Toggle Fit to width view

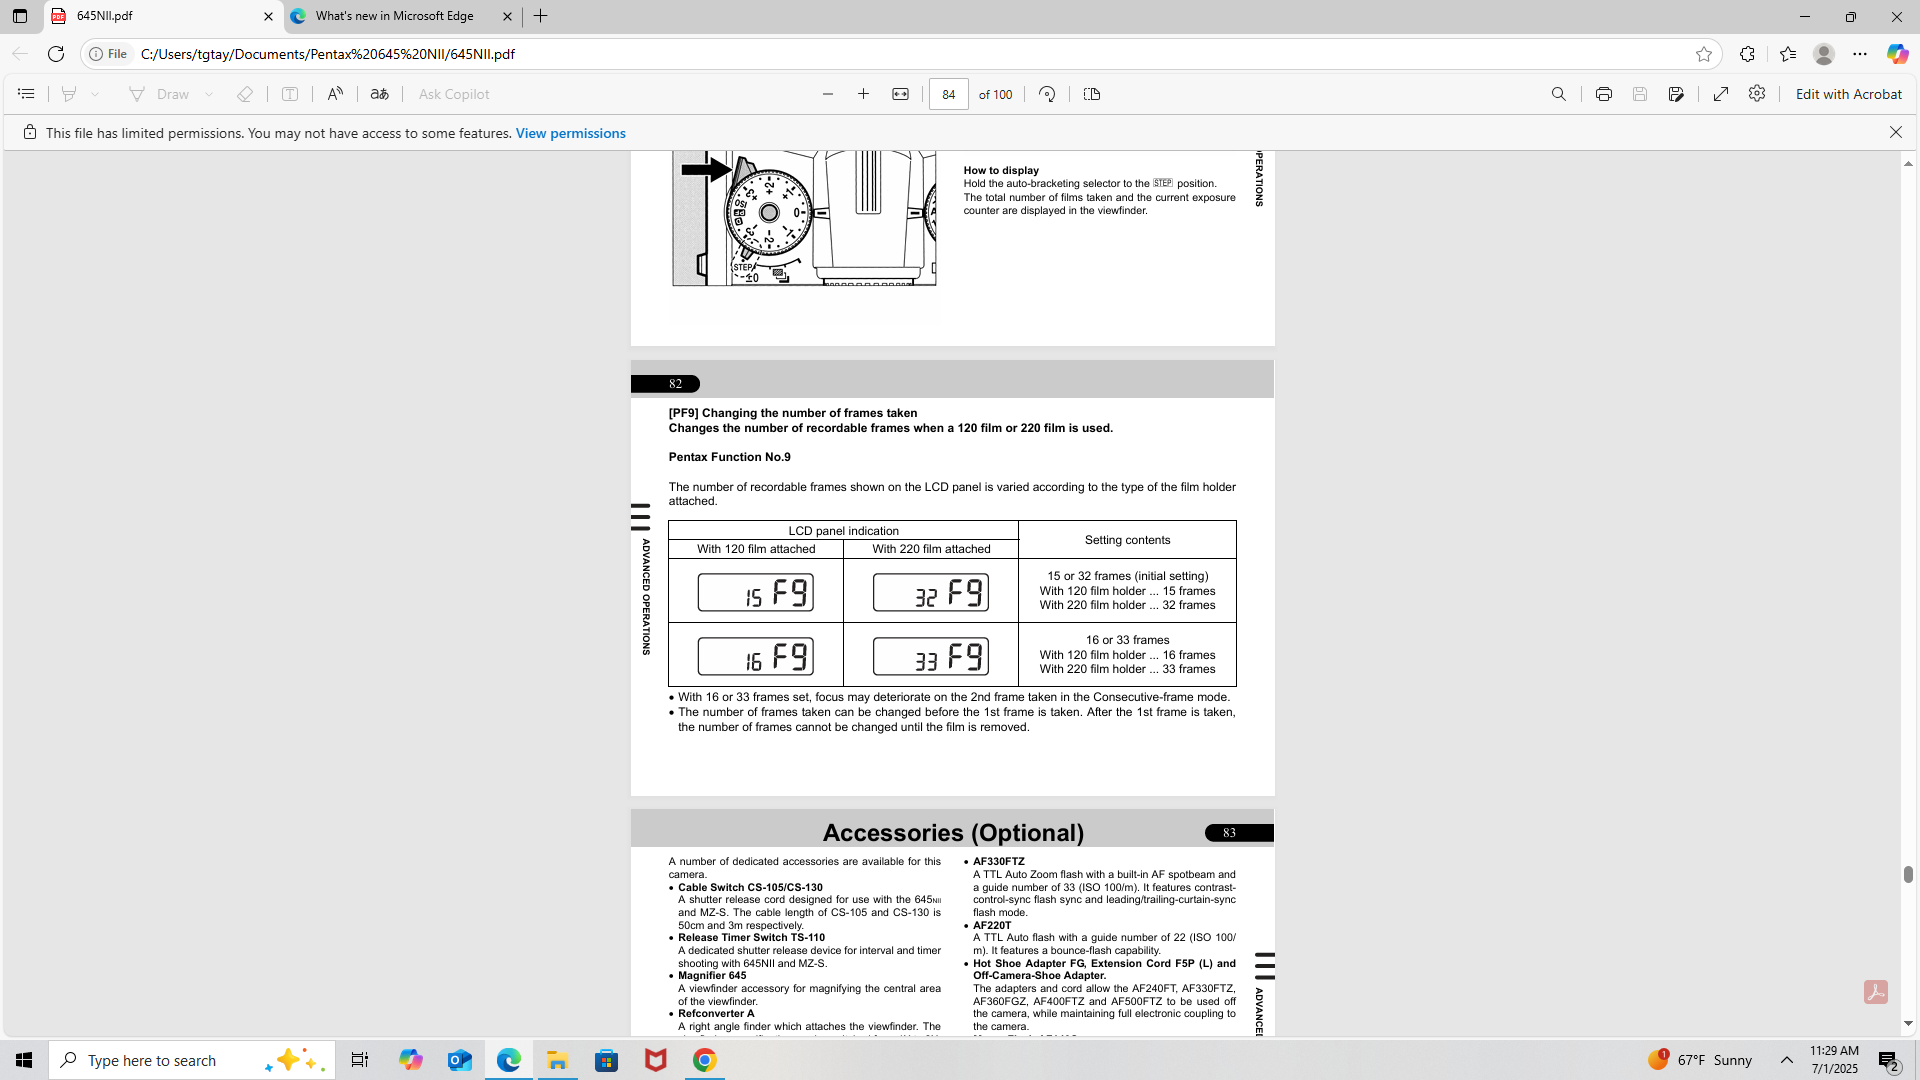[x=901, y=94]
